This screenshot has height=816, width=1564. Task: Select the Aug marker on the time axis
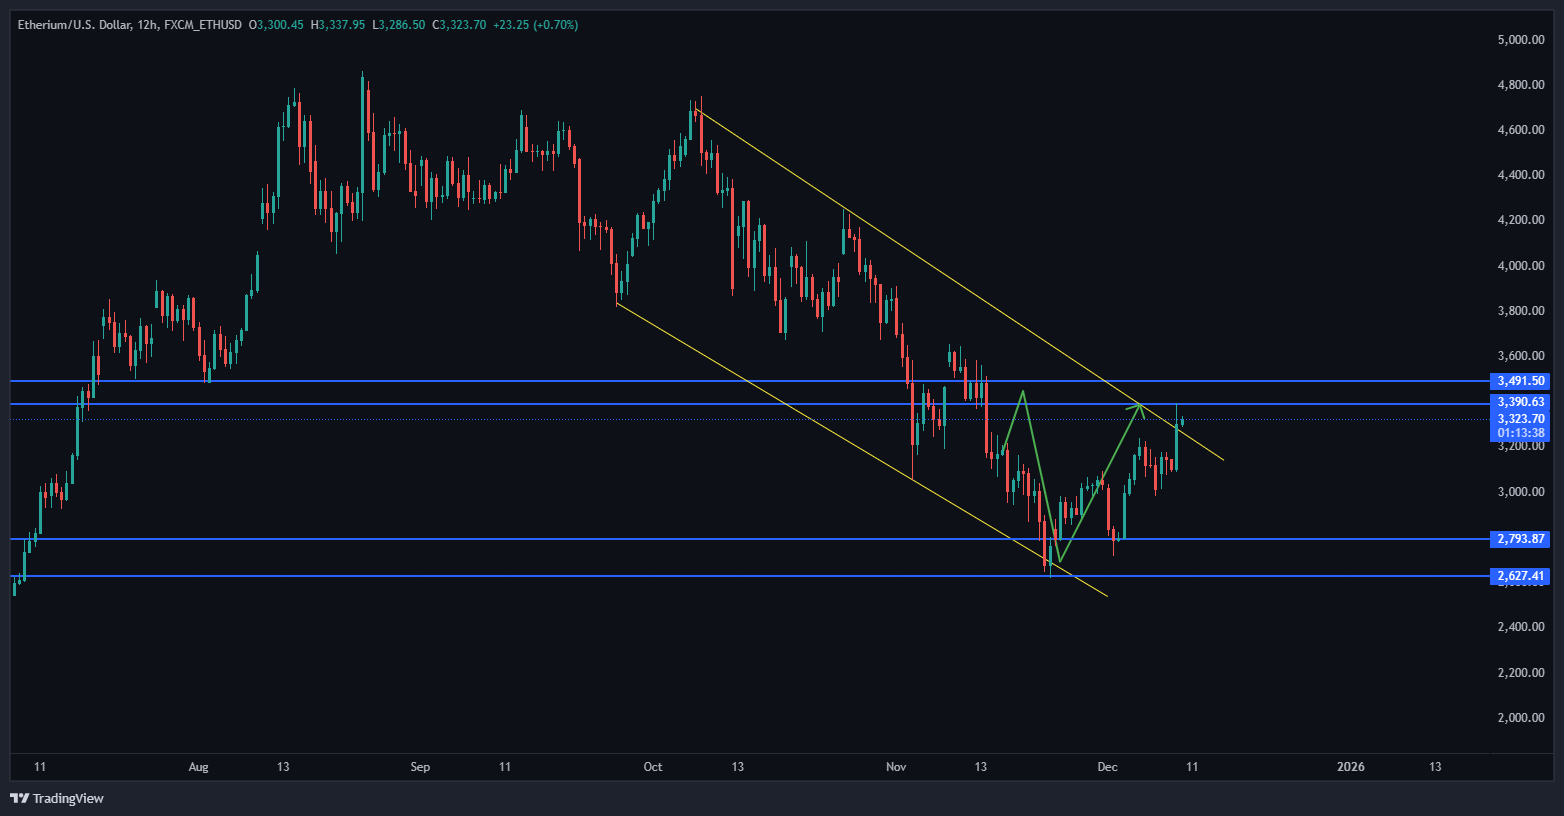[x=199, y=767]
